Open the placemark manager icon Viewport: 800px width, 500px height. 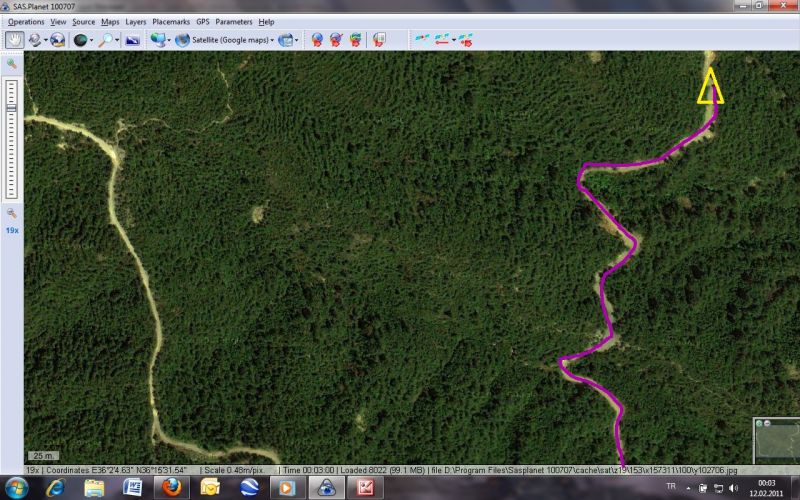point(379,40)
